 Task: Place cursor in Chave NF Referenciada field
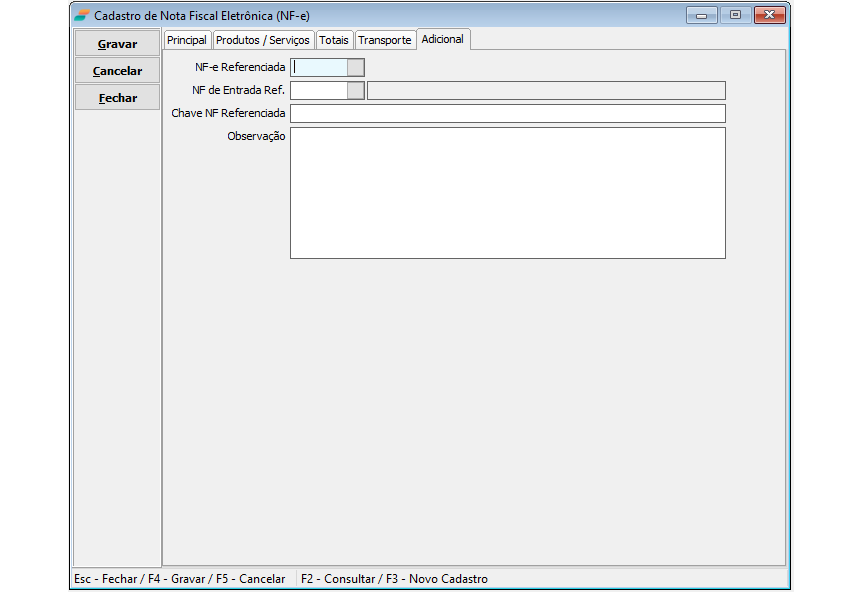[507, 113]
